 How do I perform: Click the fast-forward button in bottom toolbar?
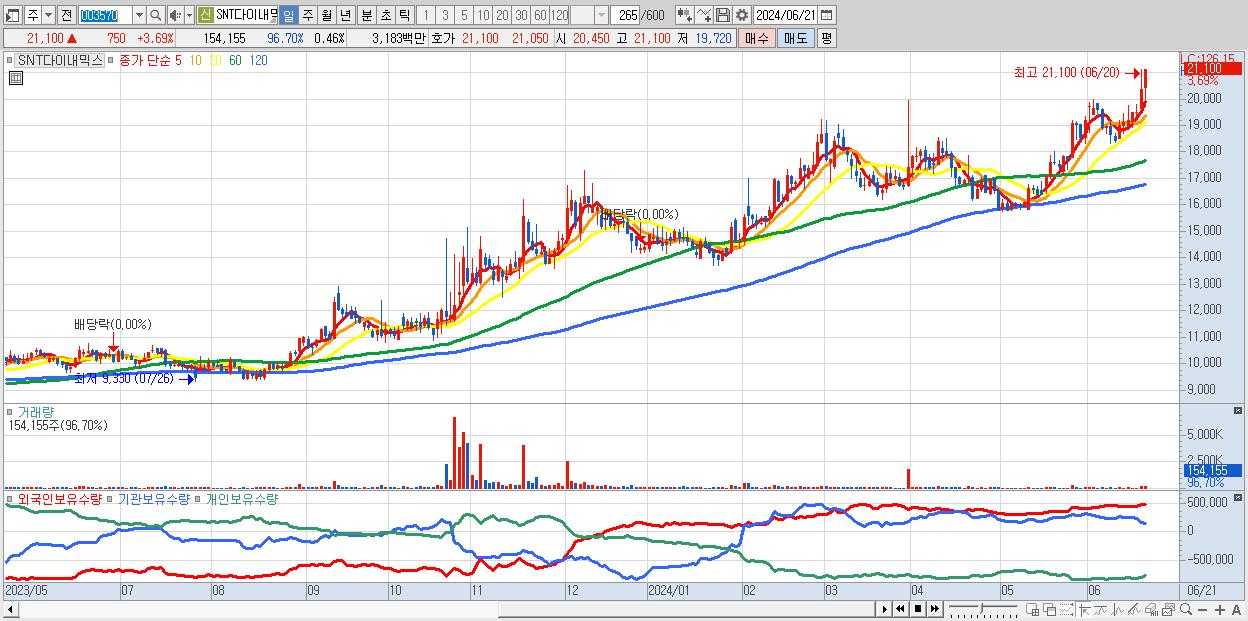click(x=934, y=609)
